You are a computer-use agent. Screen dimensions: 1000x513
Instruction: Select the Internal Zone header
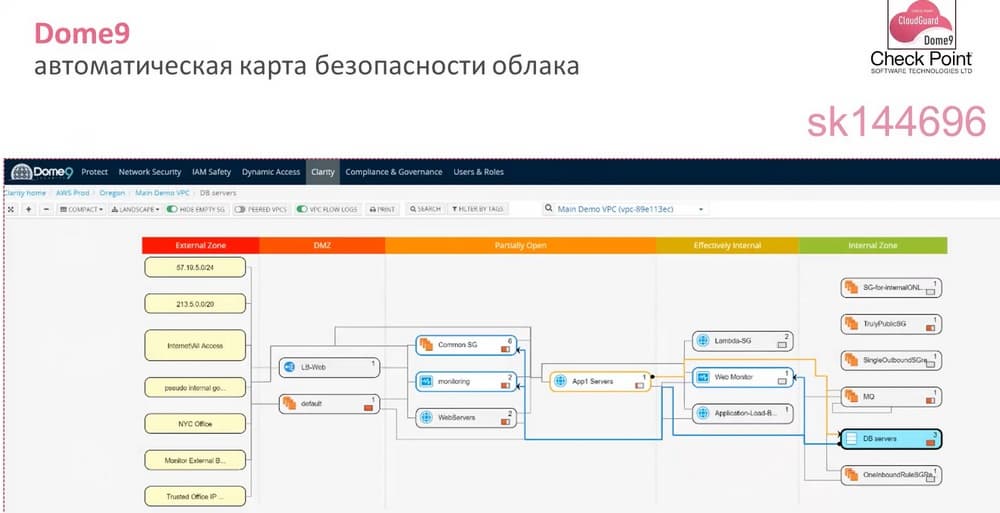(872, 246)
